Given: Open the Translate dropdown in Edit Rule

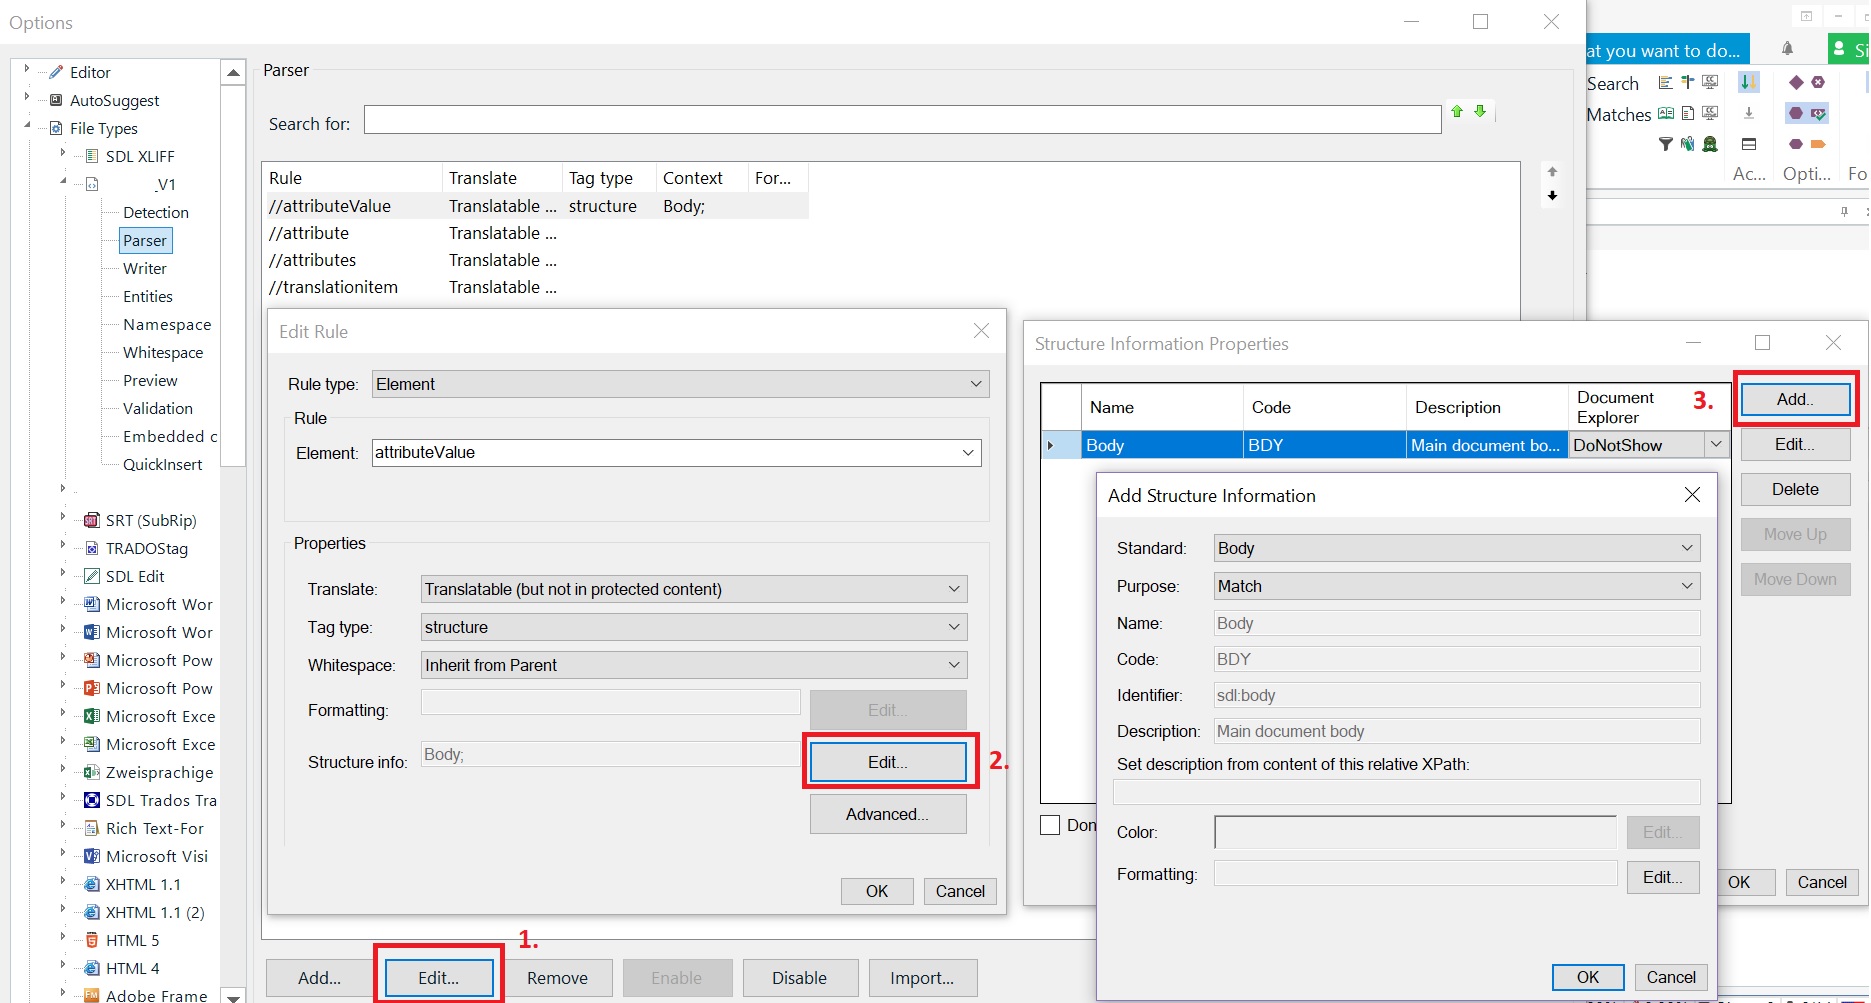Looking at the screenshot, I should [953, 589].
